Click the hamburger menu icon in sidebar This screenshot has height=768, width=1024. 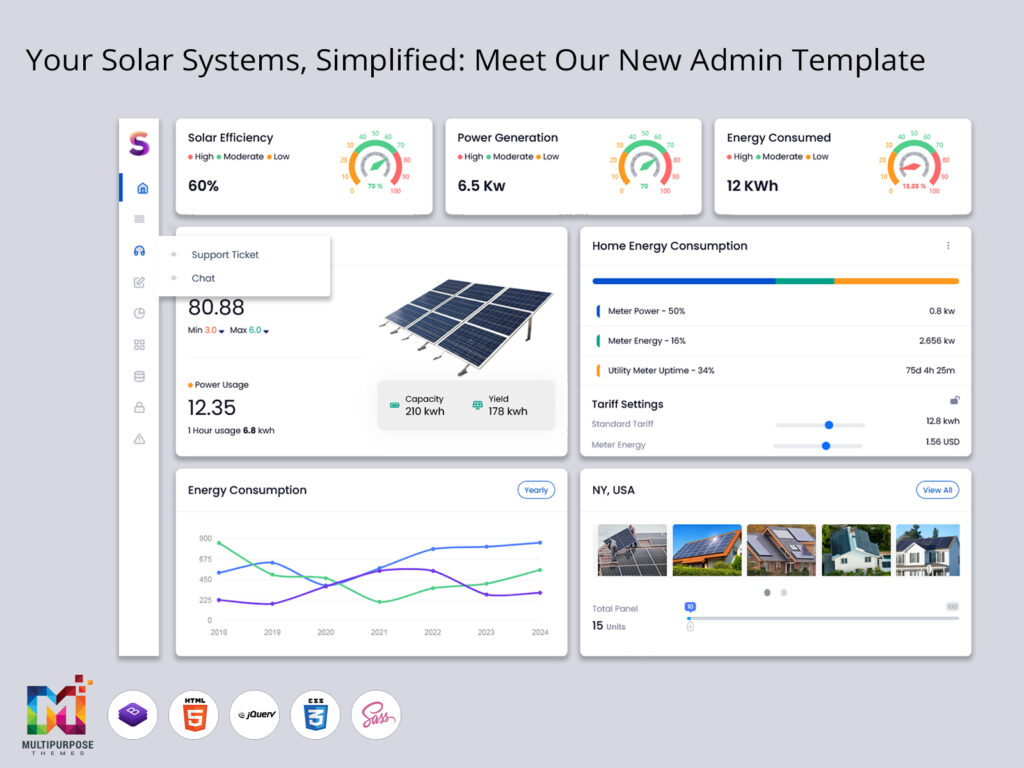(x=139, y=219)
